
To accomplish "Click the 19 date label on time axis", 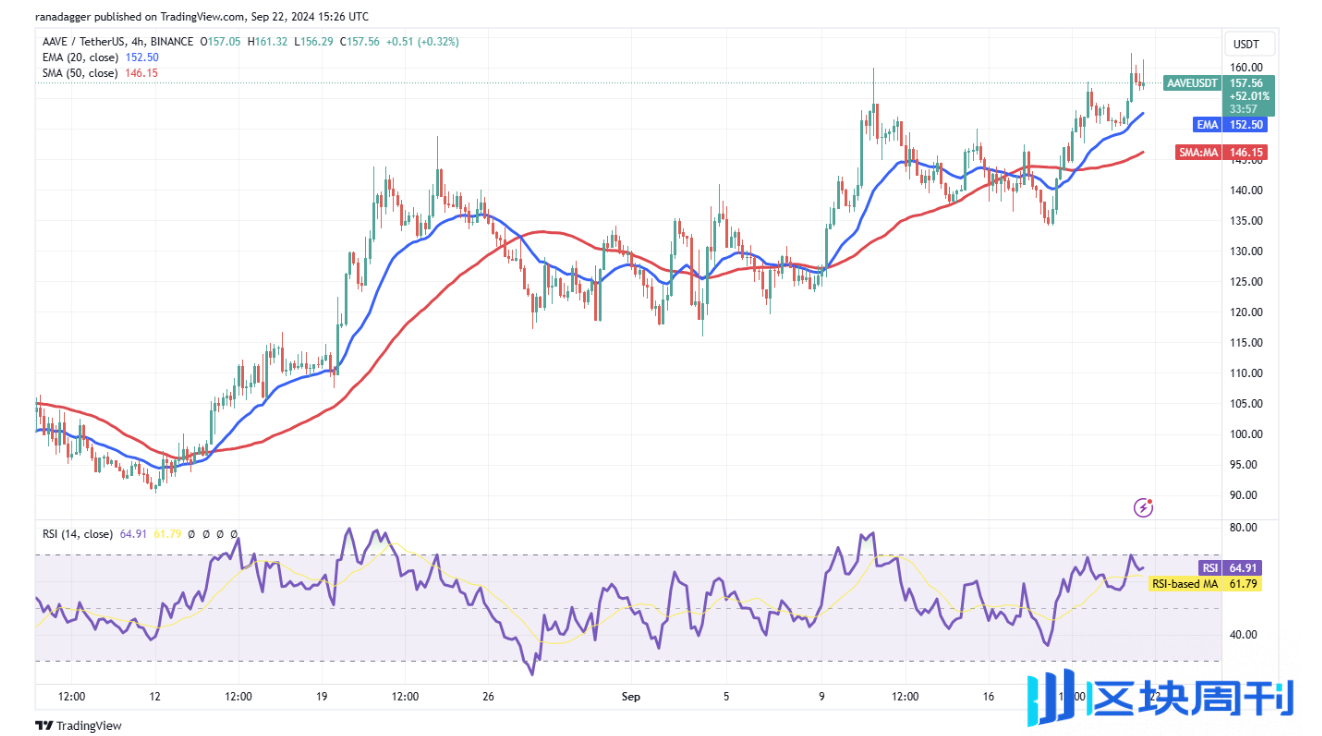I will pyautogui.click(x=321, y=696).
